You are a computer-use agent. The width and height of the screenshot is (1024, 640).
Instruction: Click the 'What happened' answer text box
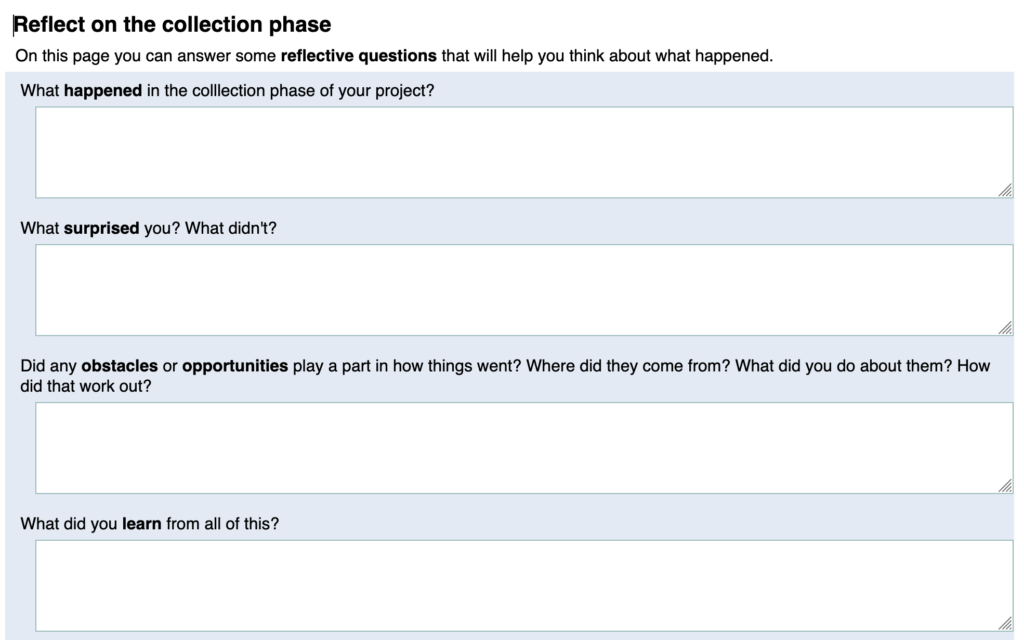pyautogui.click(x=524, y=152)
